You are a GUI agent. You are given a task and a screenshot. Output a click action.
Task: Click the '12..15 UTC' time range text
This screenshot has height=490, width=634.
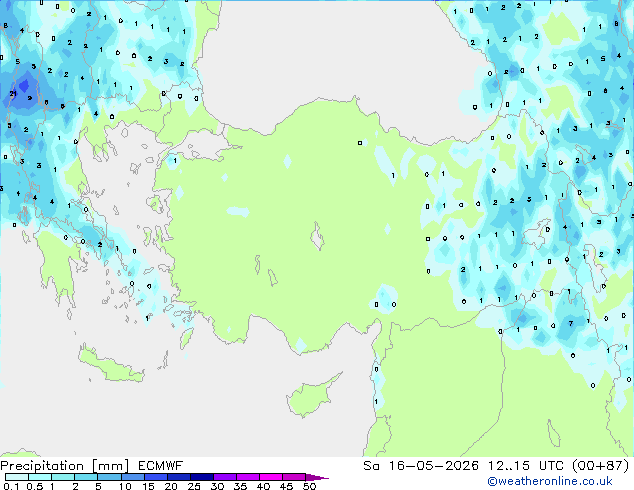click(x=526, y=466)
